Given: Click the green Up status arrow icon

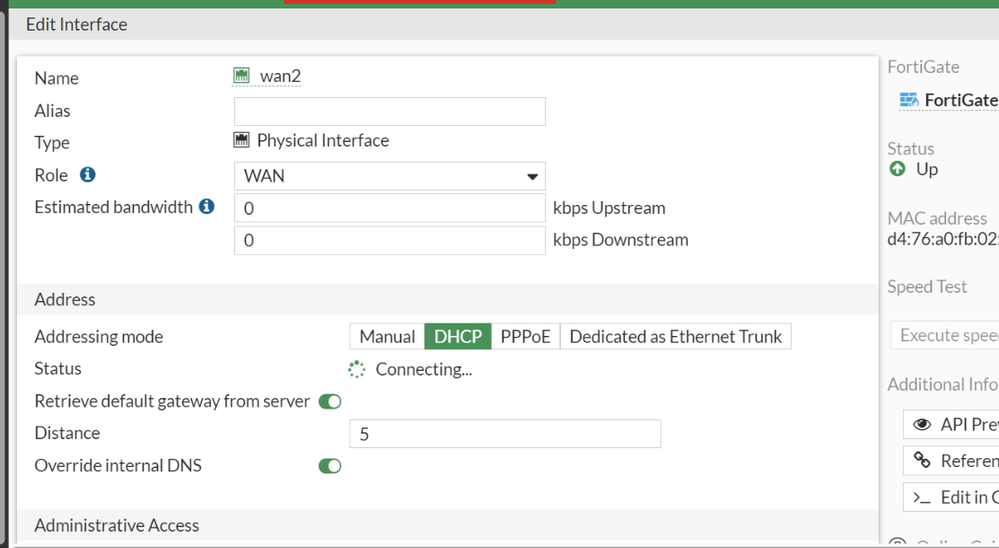Looking at the screenshot, I should (x=897, y=169).
